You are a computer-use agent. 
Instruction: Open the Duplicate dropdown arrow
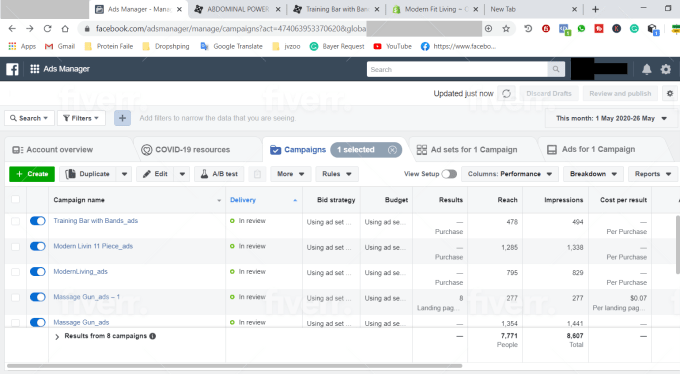coord(124,174)
